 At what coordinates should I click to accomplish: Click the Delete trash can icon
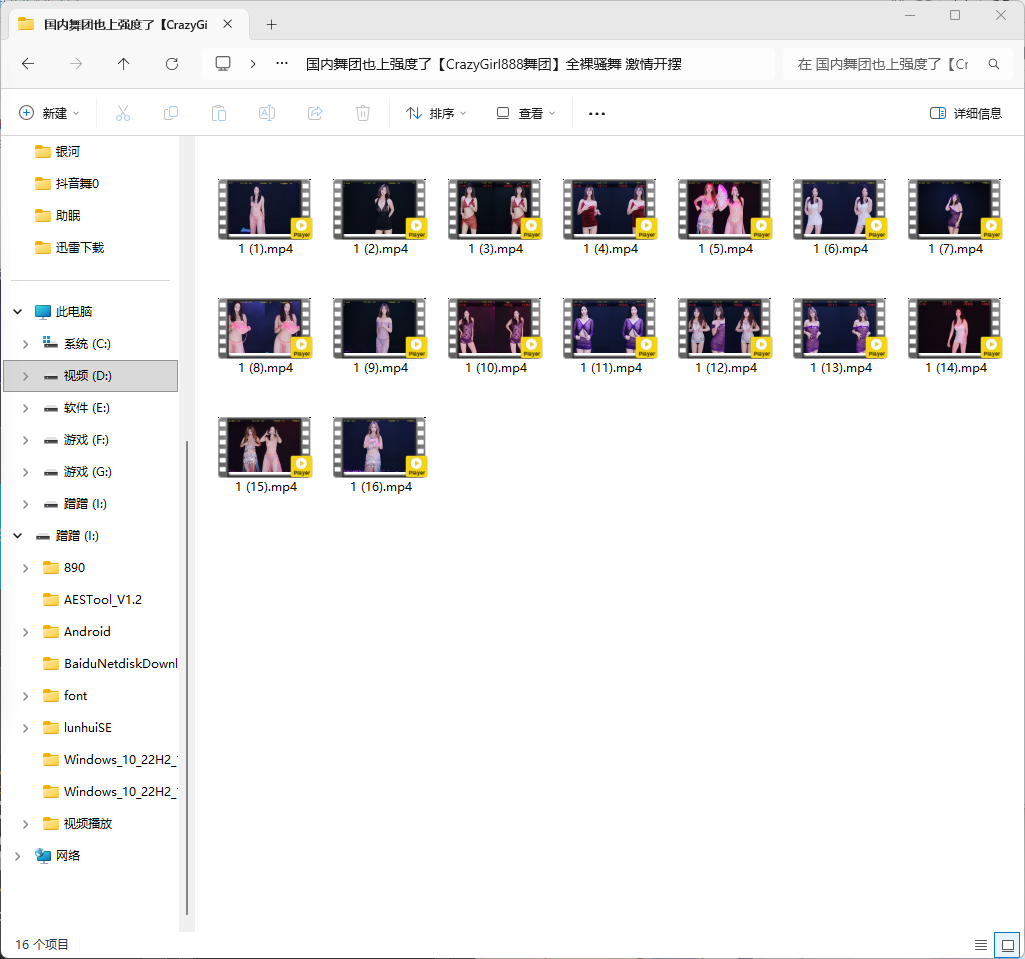click(363, 114)
